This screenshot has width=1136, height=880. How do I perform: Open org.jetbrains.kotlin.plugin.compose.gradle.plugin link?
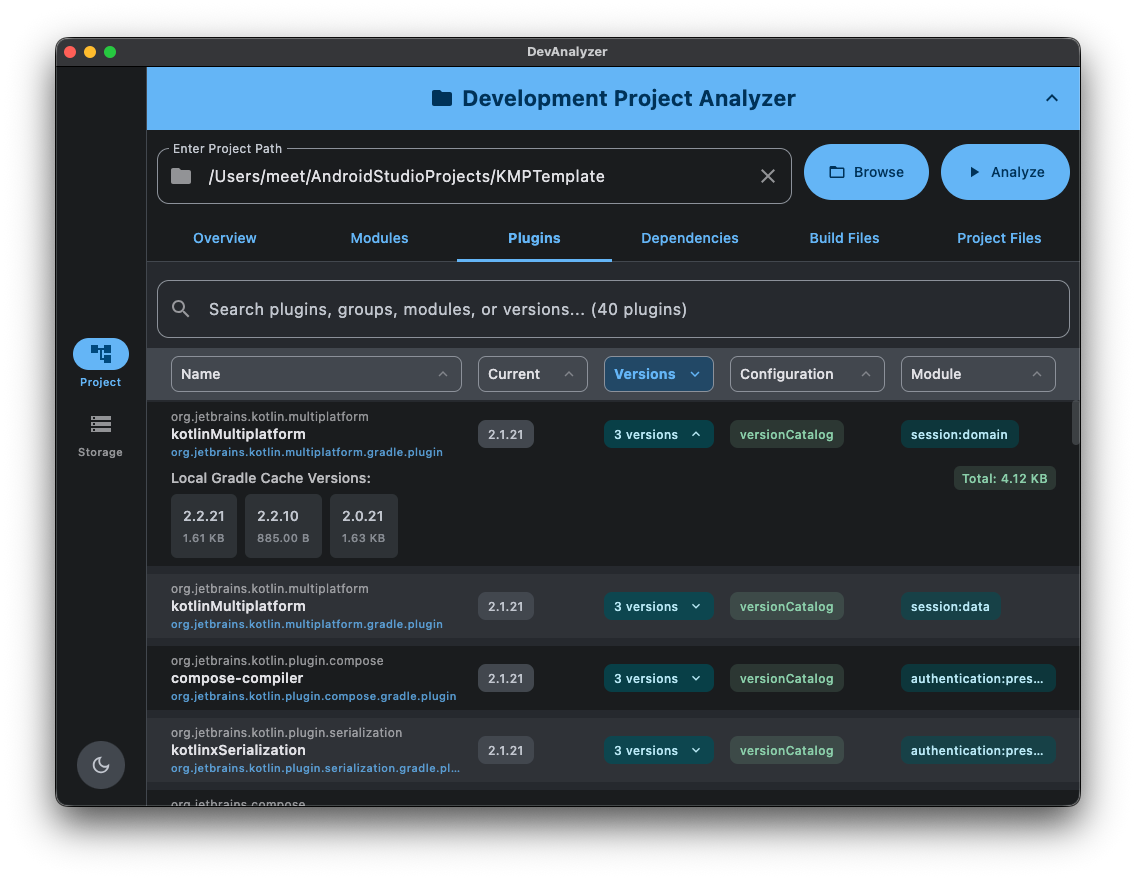coord(314,696)
